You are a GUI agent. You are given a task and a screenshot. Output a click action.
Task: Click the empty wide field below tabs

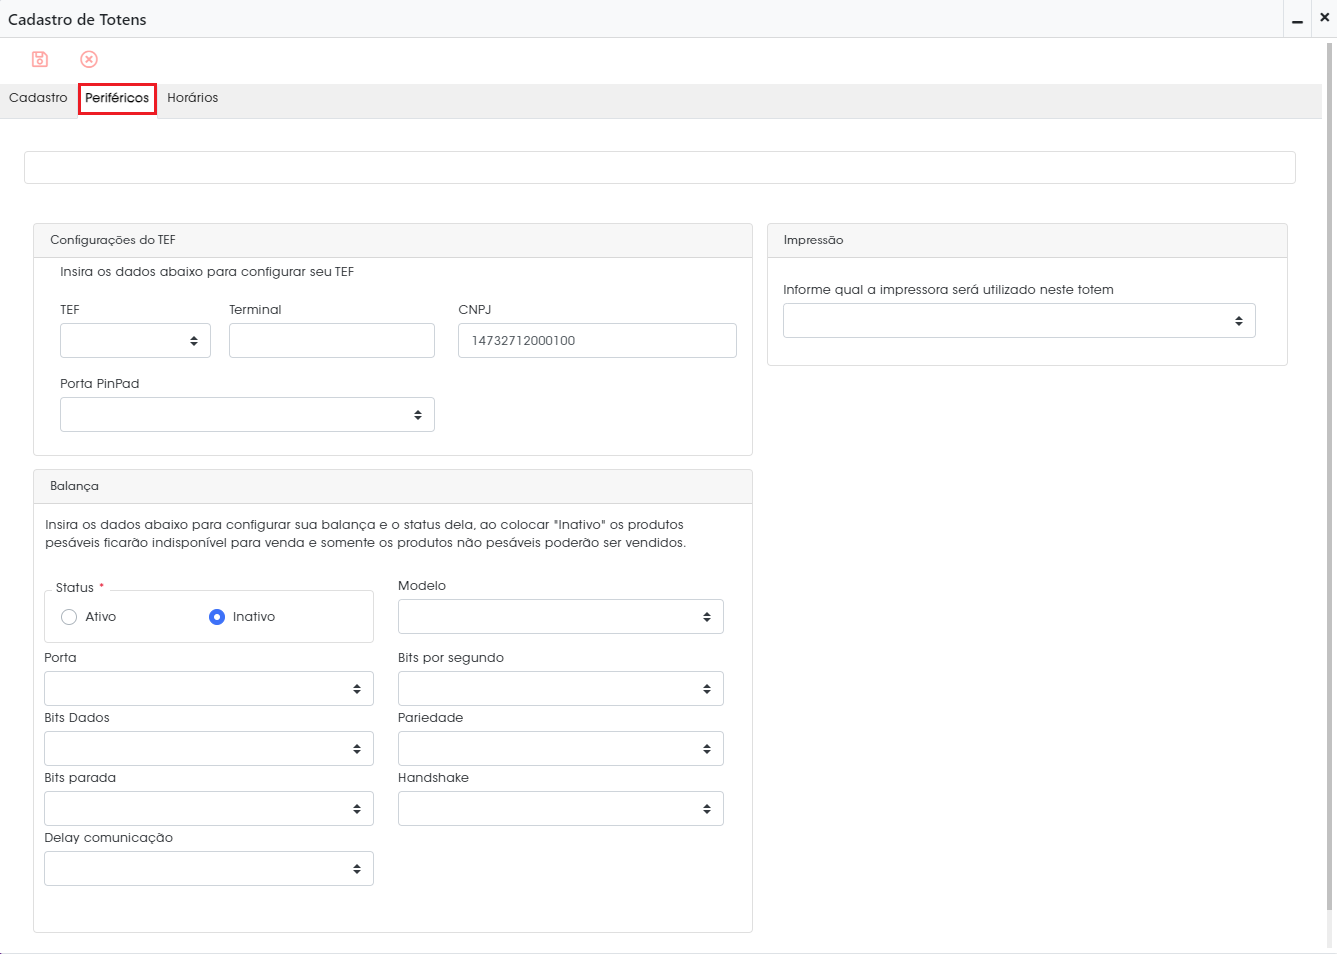[660, 168]
